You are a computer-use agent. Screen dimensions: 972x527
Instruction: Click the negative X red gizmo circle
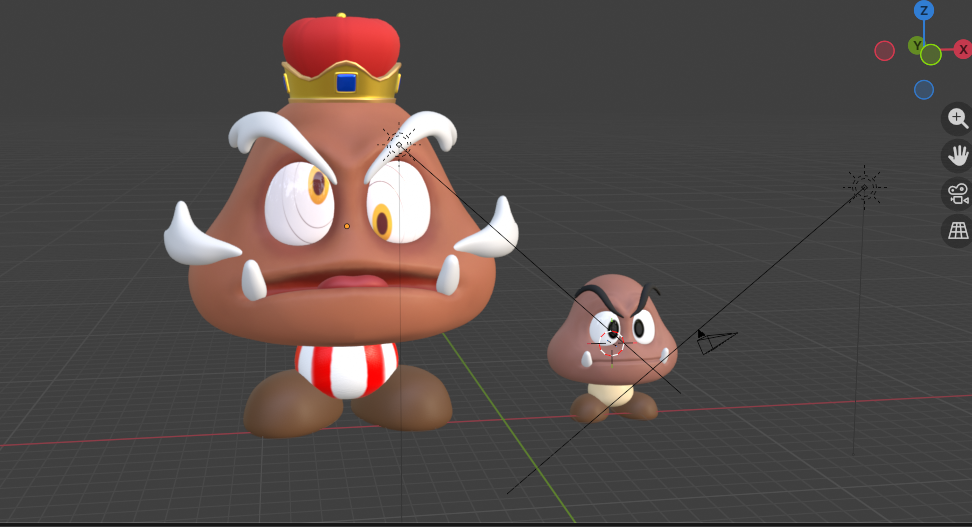click(x=885, y=51)
